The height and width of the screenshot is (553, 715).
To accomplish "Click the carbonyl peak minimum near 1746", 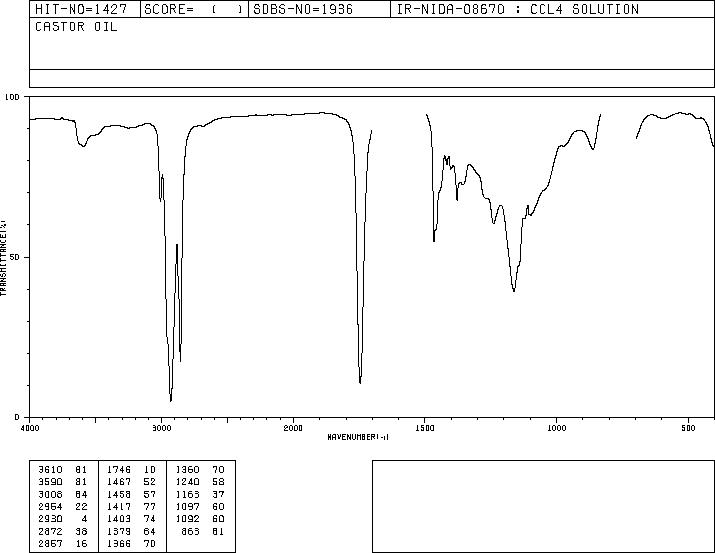I will coord(360,382).
